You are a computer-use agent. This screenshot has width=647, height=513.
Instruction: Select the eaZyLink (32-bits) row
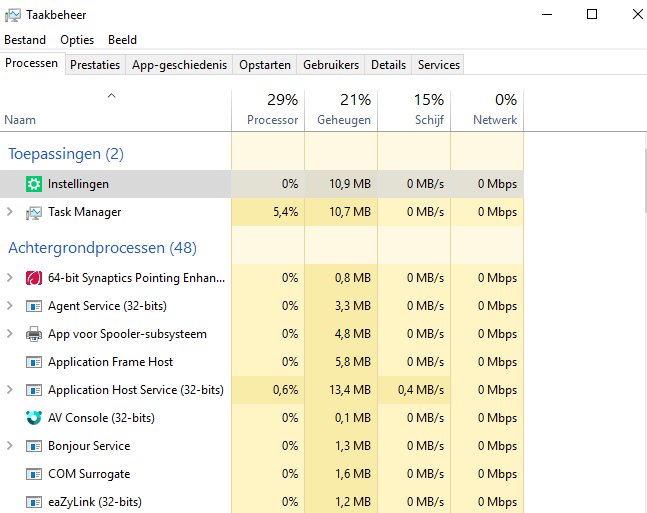point(262,502)
